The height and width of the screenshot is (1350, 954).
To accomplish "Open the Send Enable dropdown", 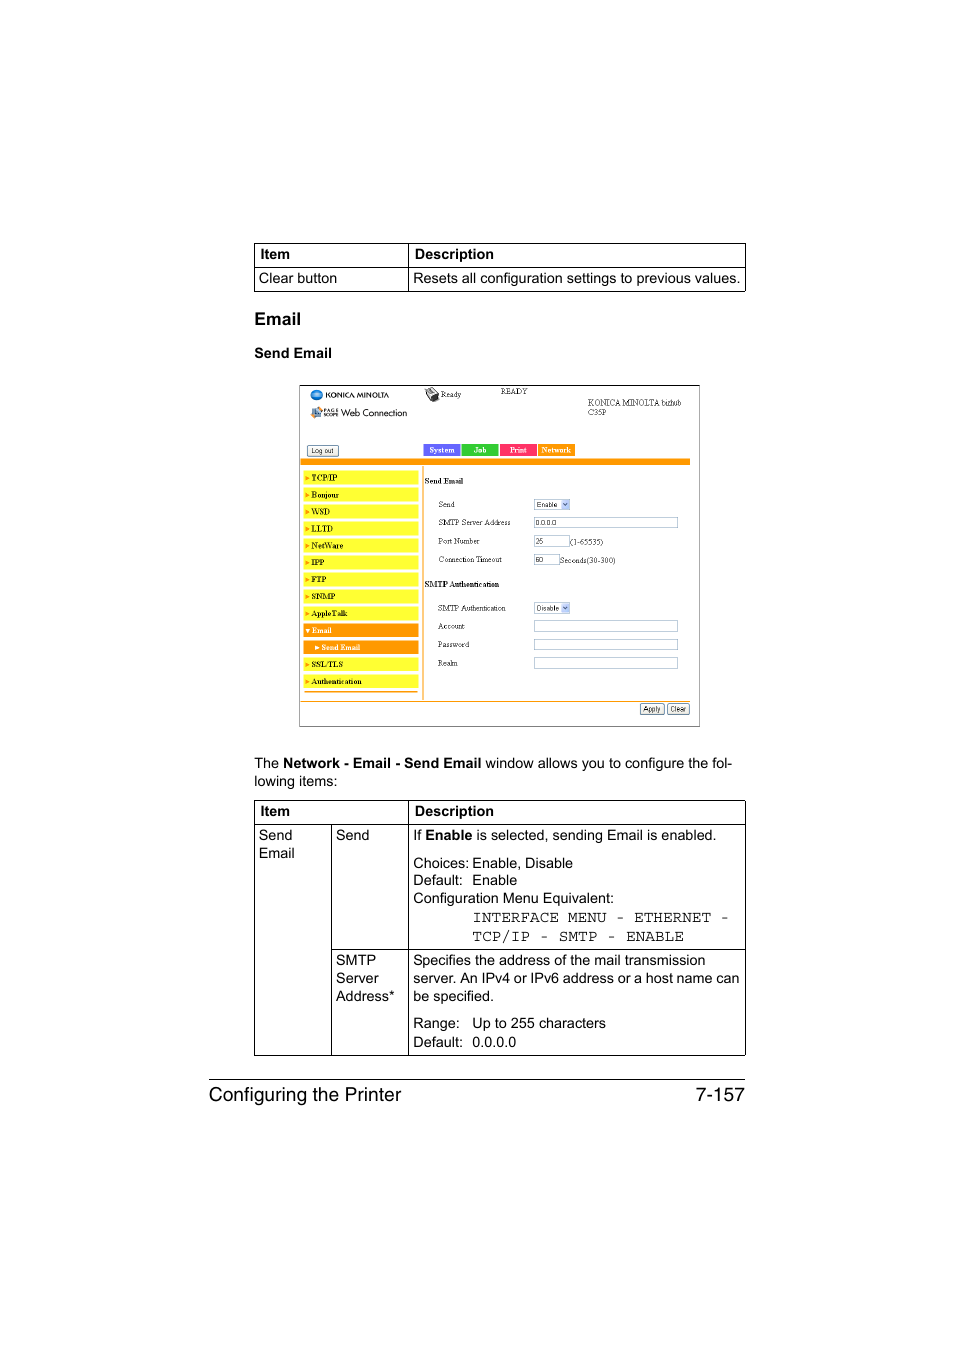I will click(552, 505).
